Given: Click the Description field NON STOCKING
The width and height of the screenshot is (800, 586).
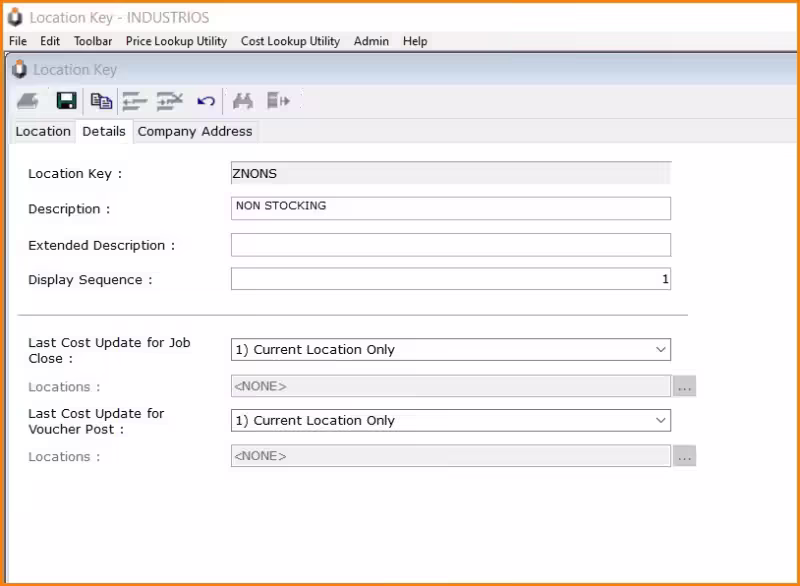Looking at the screenshot, I should 451,209.
